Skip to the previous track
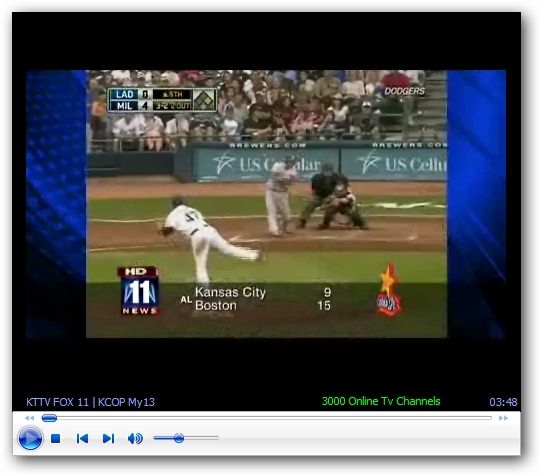The height and width of the screenshot is (476, 541). (x=82, y=438)
